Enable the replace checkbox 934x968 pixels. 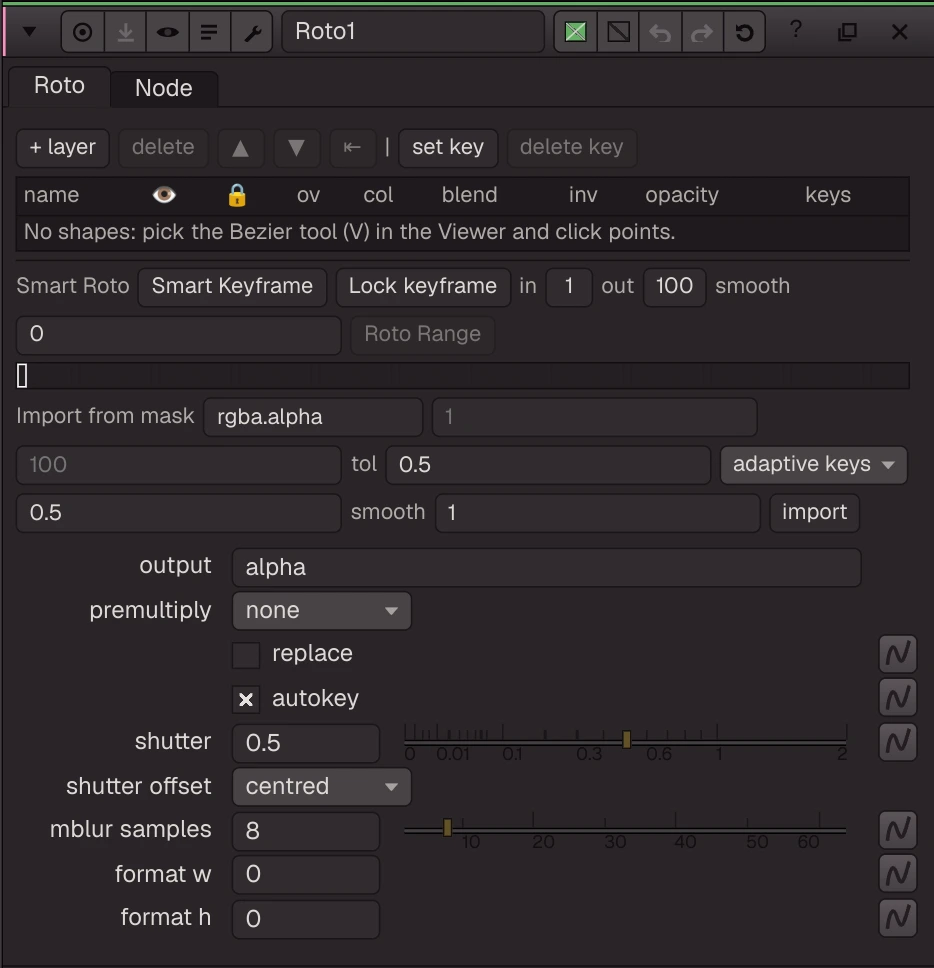click(x=246, y=655)
